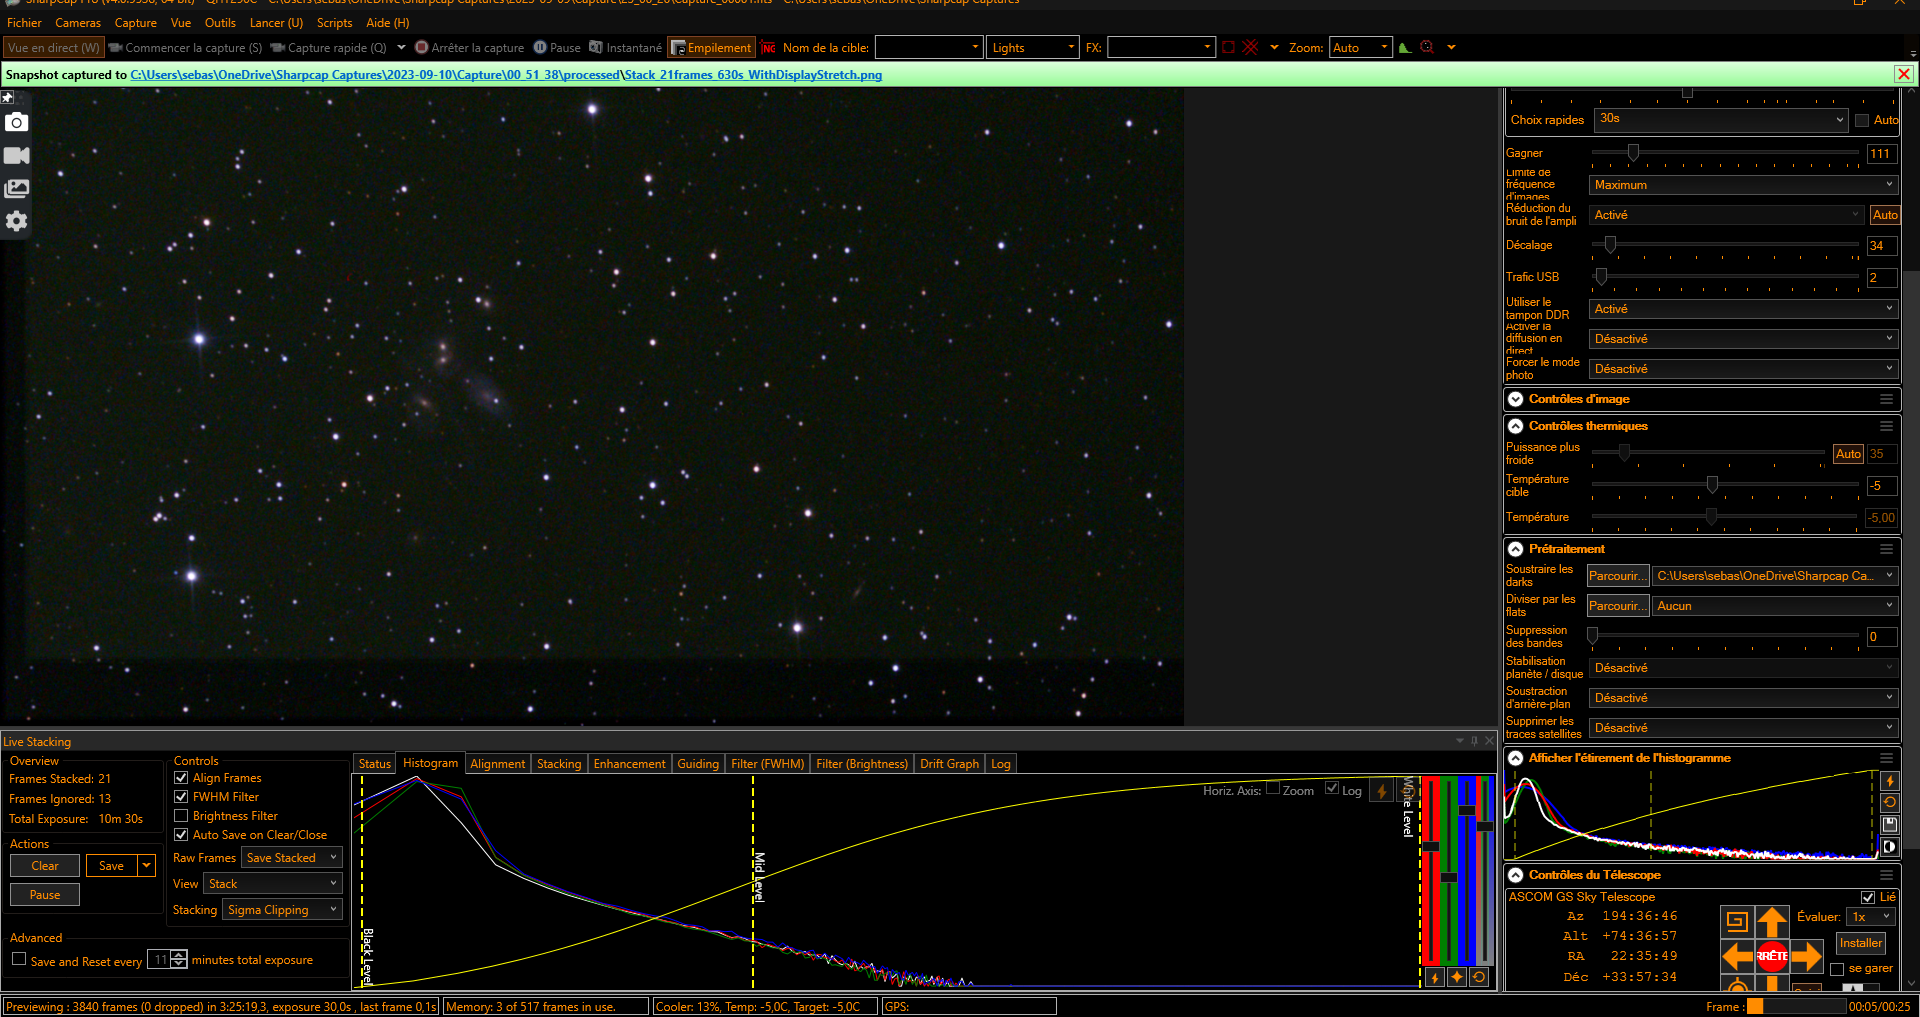Viewport: 1920px width, 1017px height.
Task: Open the settings gear icon in left sidebar
Action: (16, 221)
